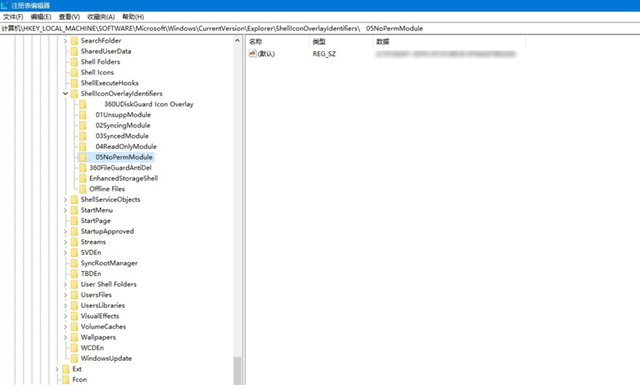Expand the Ext key

[57, 369]
